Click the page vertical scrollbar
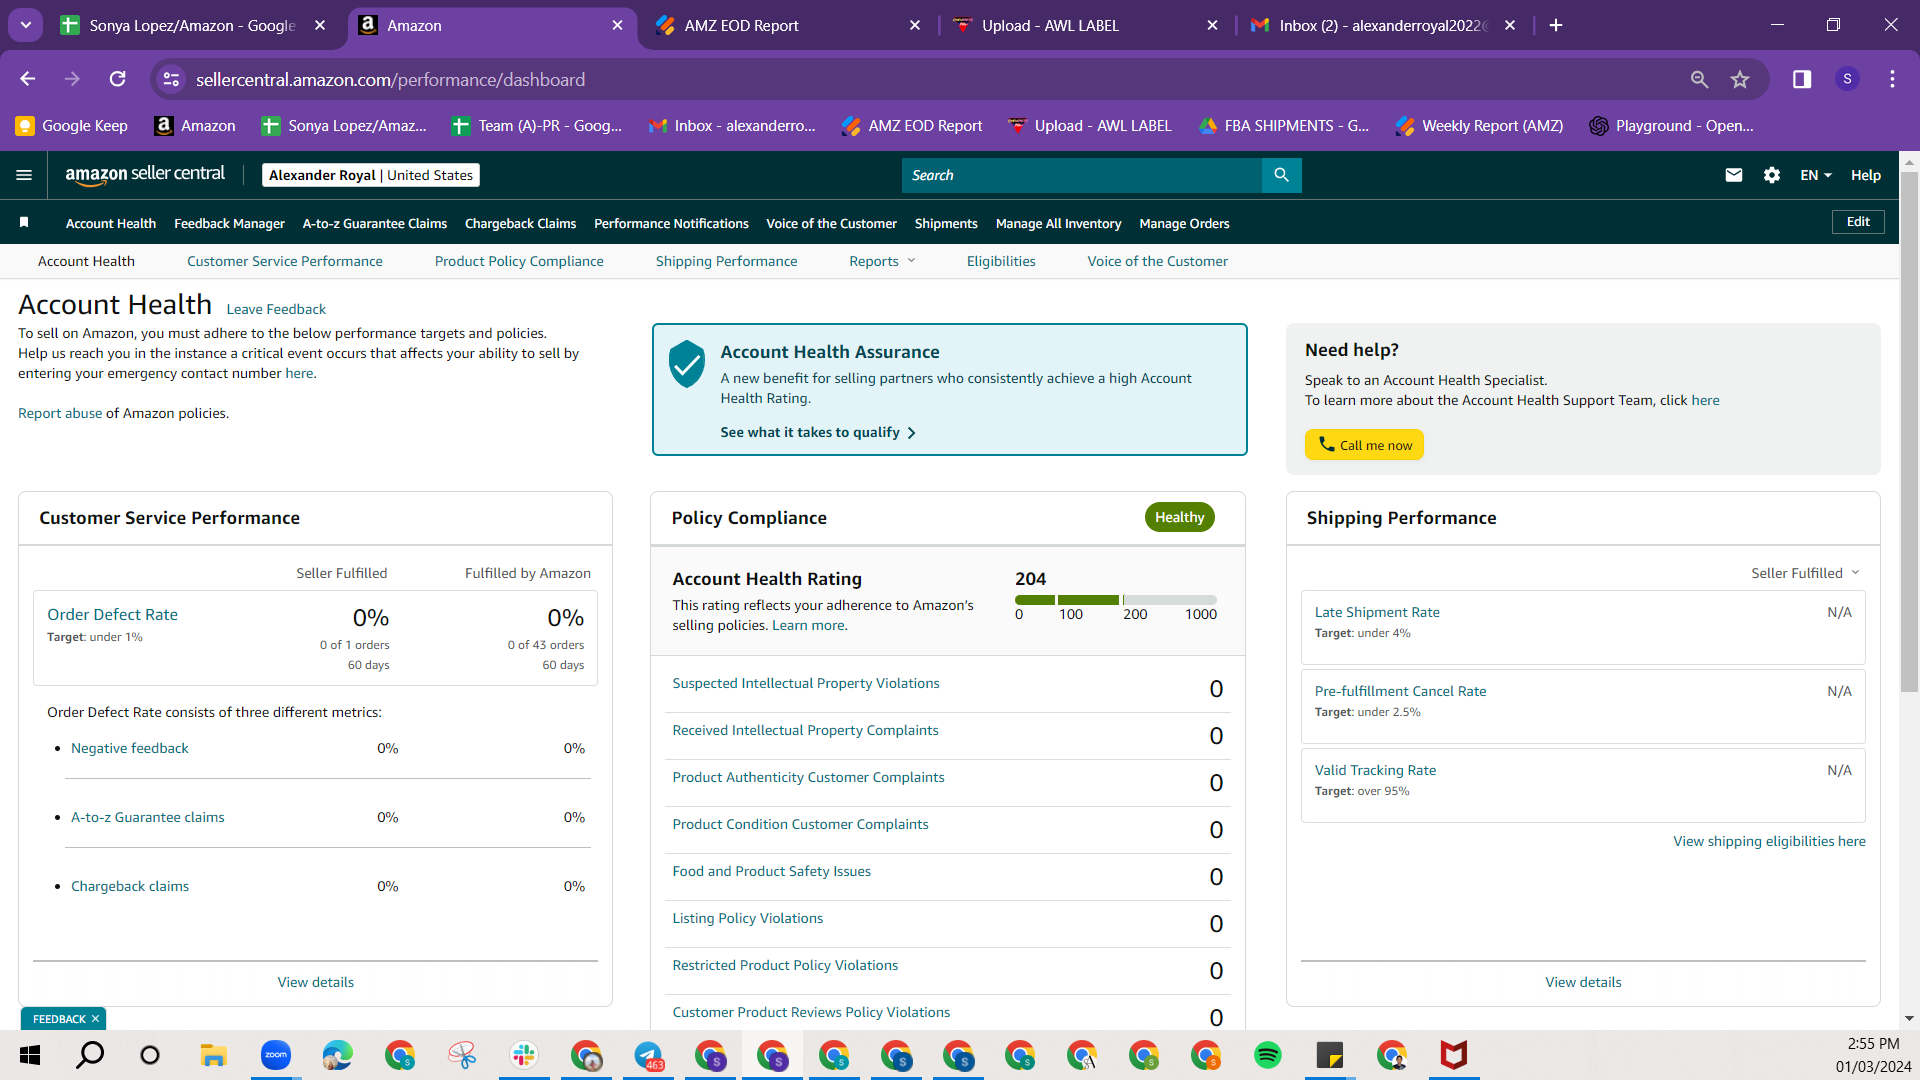 point(1909,430)
